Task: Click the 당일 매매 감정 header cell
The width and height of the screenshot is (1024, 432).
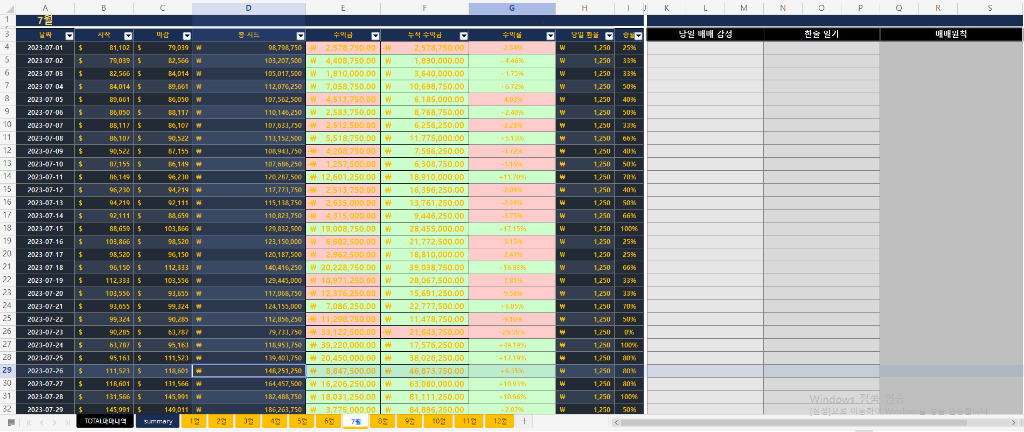Action: pyautogui.click(x=705, y=34)
